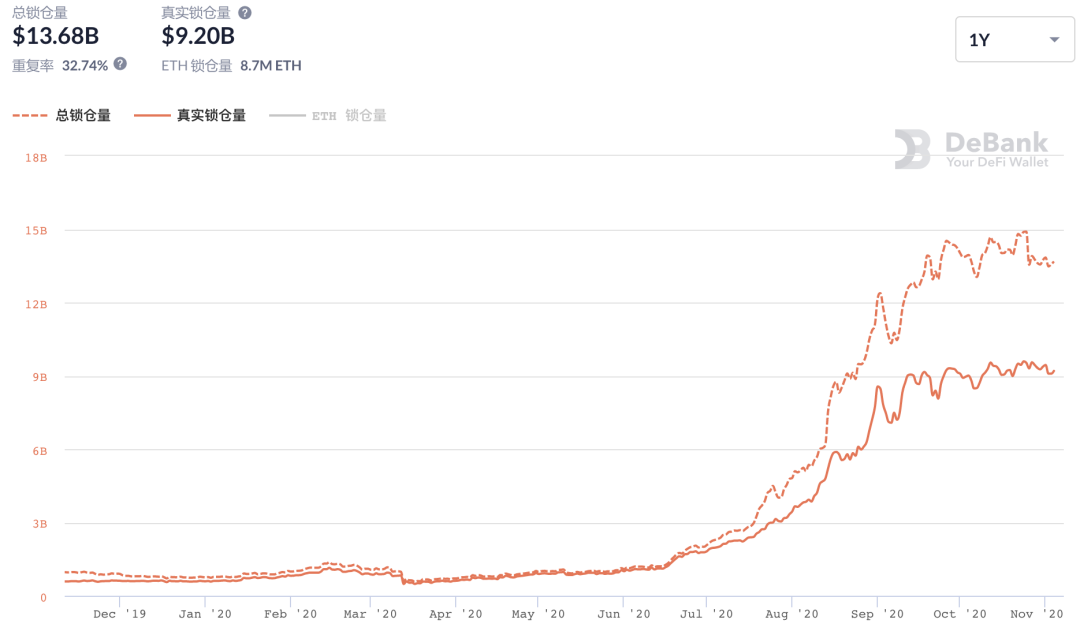The width and height of the screenshot is (1080, 635).
Task: Click help icon next to 重复率 32.74%
Action: 120,64
